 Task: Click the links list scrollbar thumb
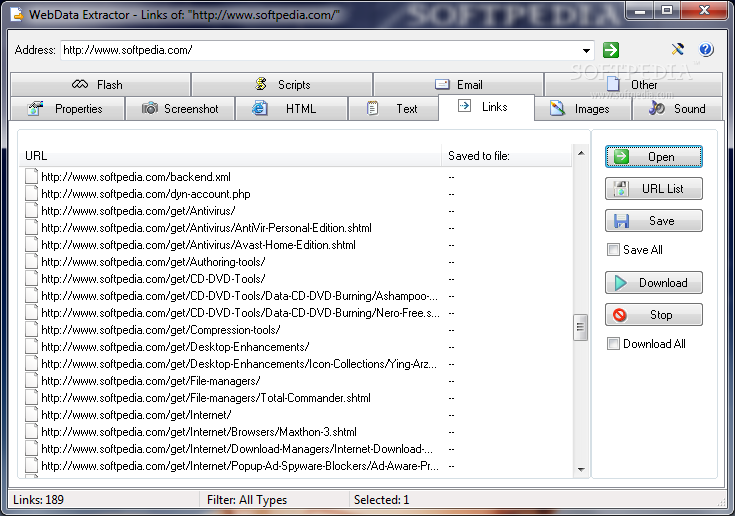[580, 327]
